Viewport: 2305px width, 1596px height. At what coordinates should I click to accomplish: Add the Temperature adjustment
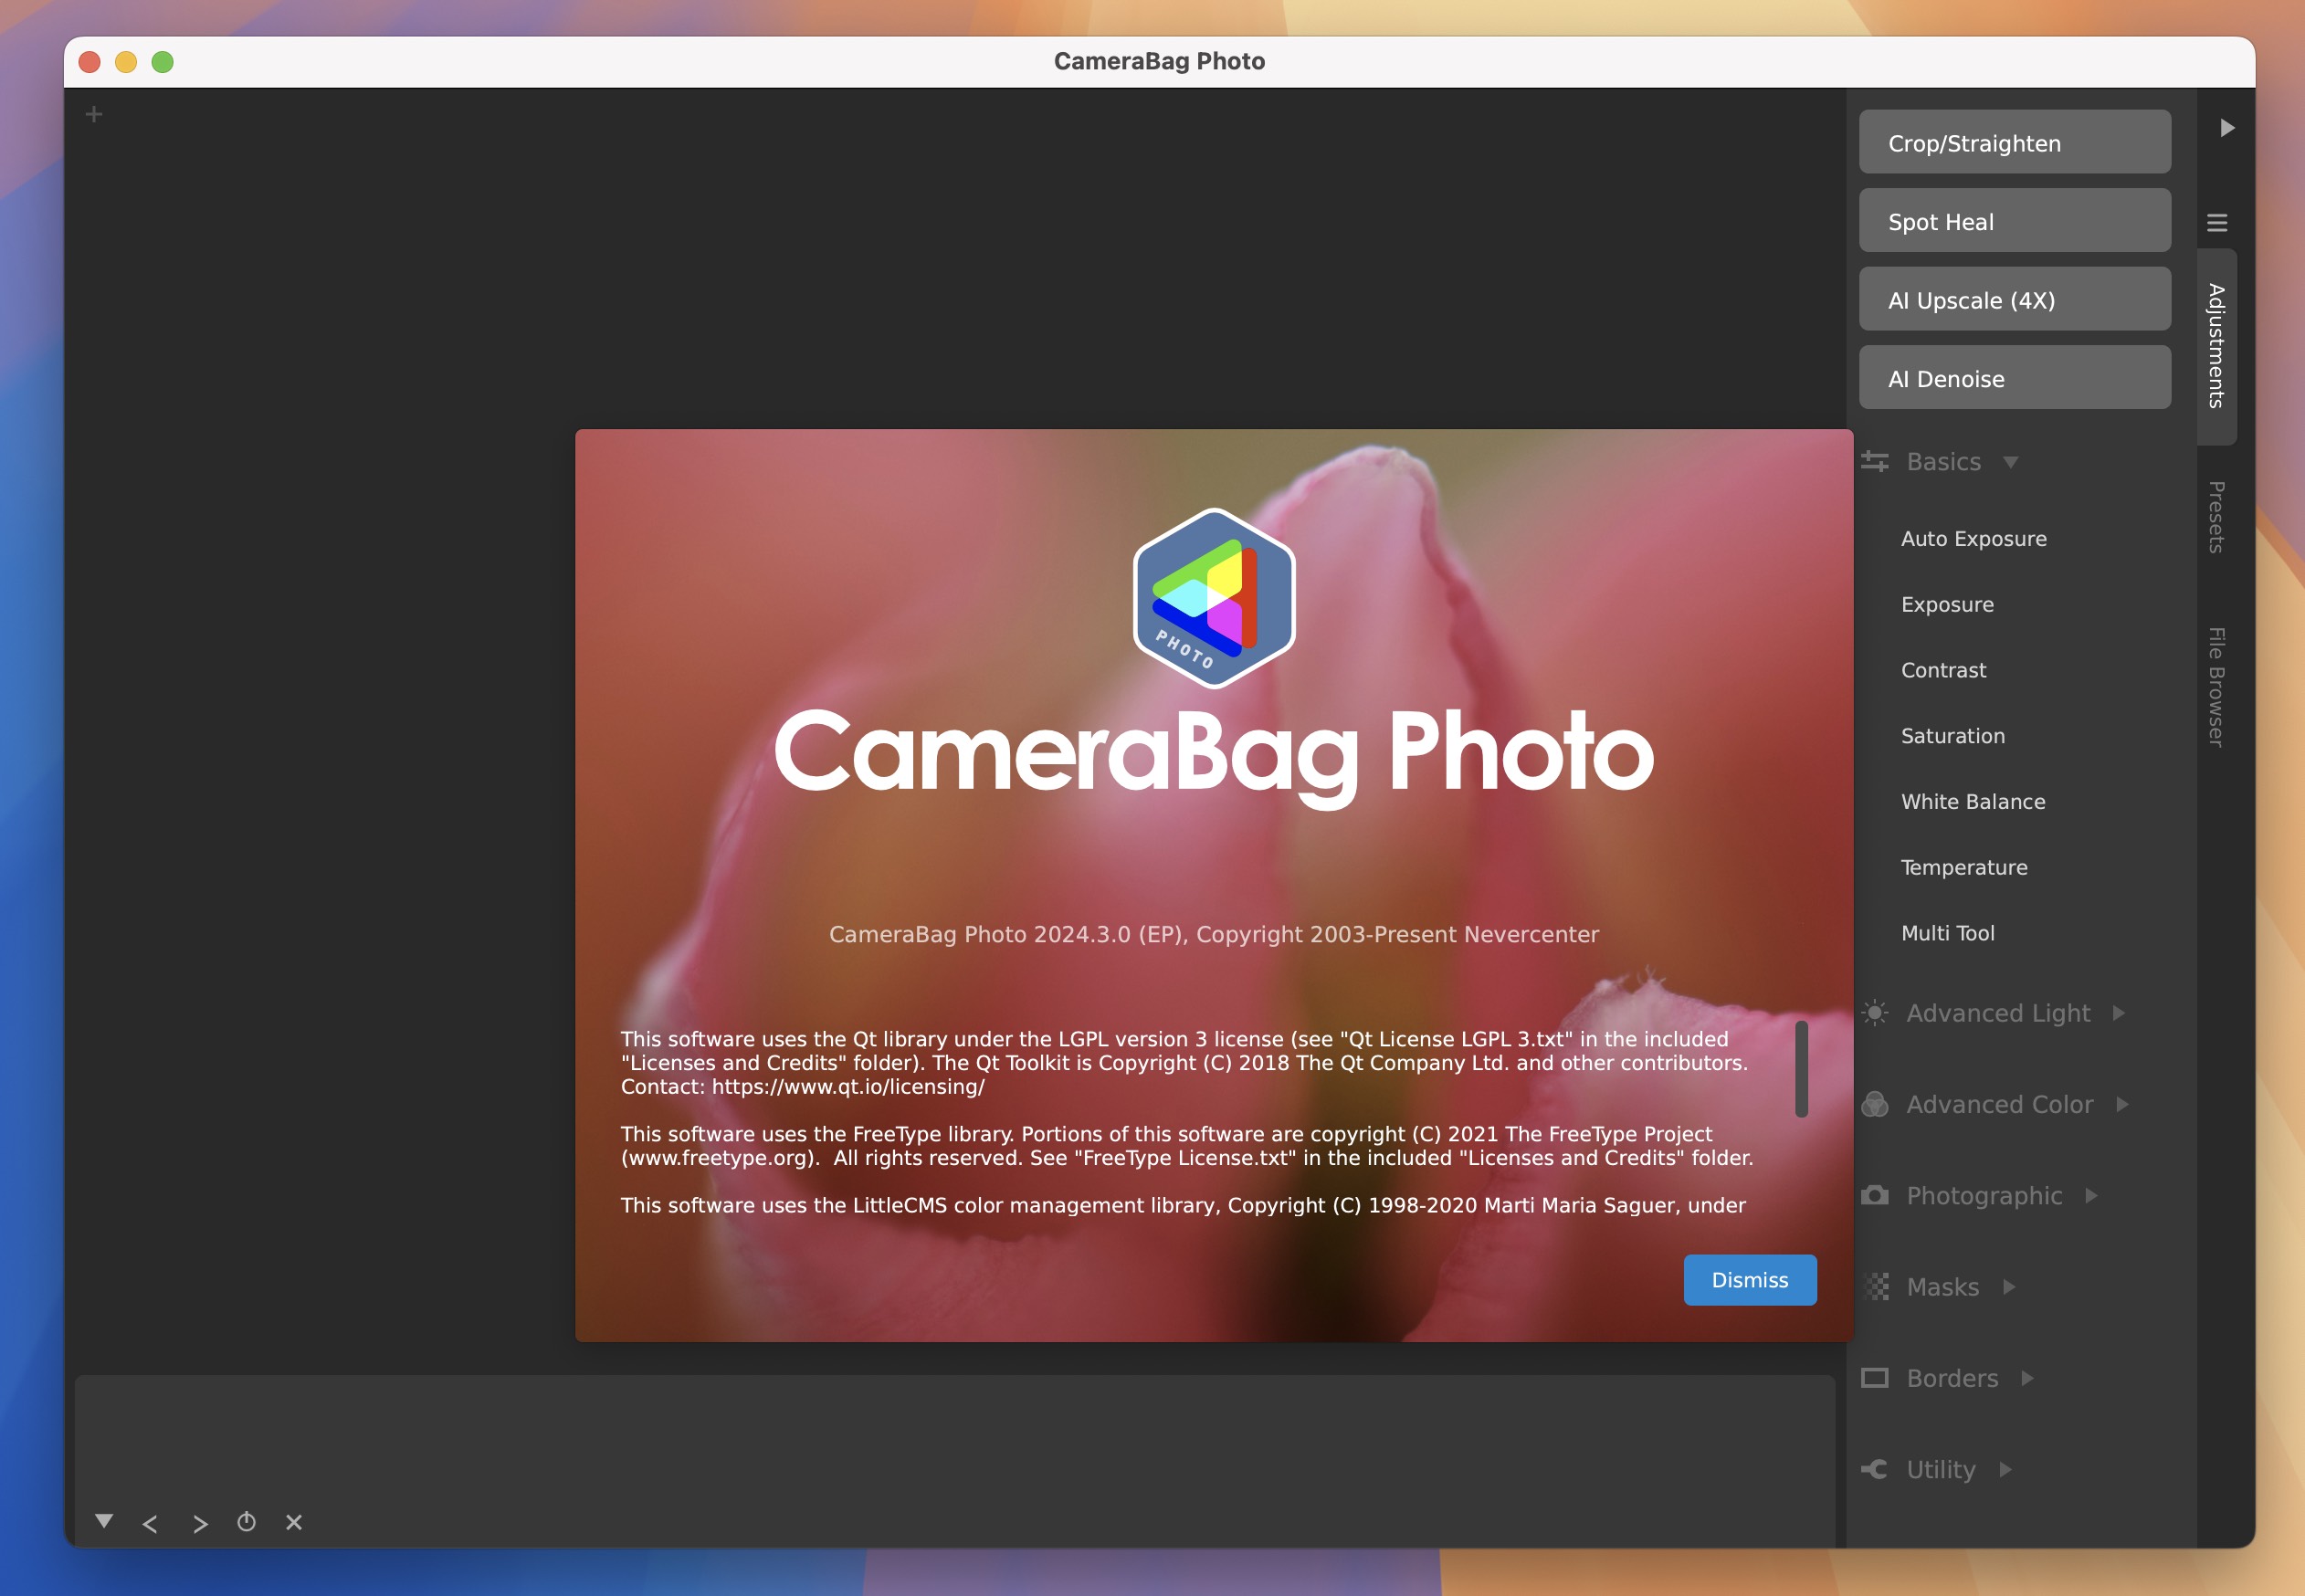pyautogui.click(x=1964, y=868)
